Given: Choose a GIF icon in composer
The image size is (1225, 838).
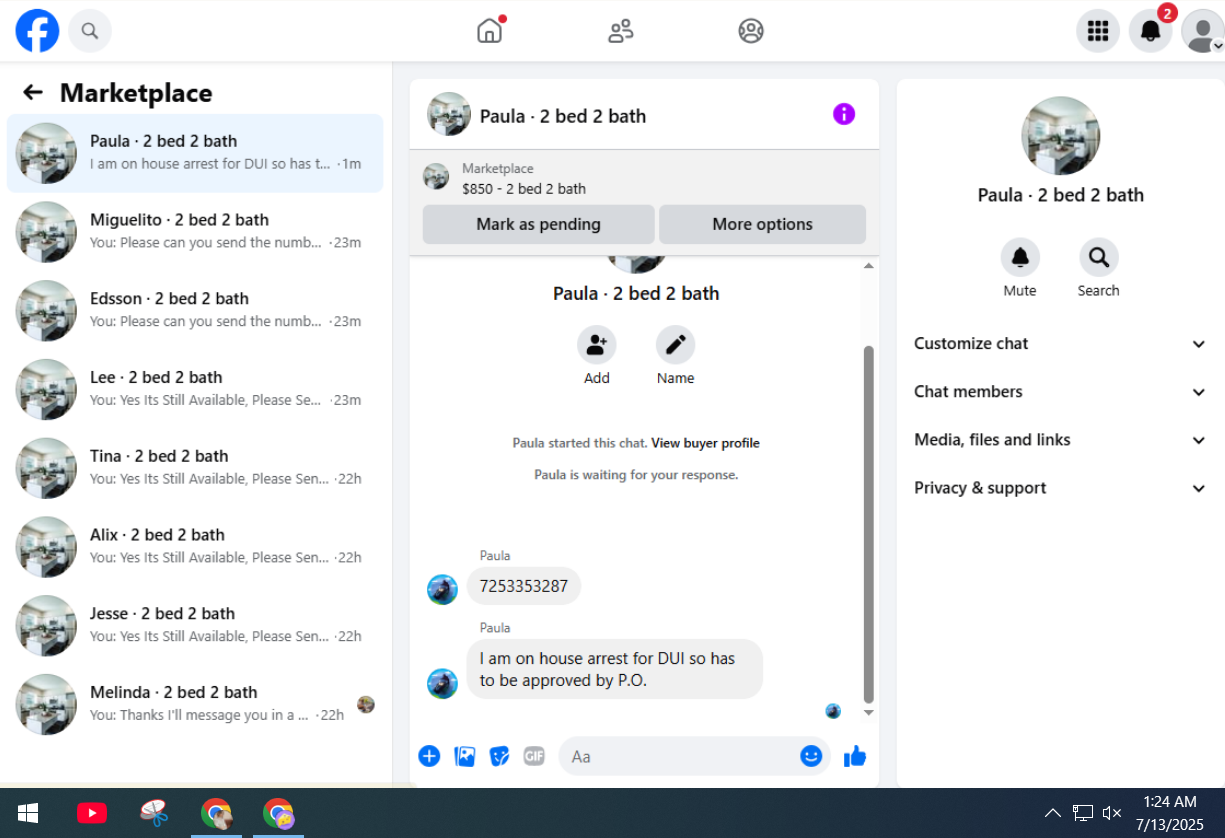Looking at the screenshot, I should 534,756.
